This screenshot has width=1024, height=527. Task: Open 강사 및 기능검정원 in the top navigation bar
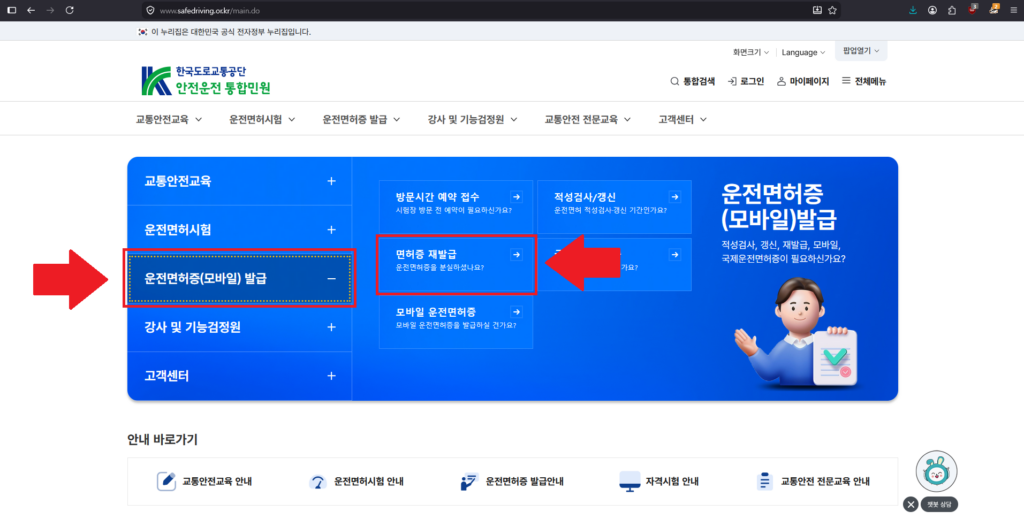click(472, 120)
